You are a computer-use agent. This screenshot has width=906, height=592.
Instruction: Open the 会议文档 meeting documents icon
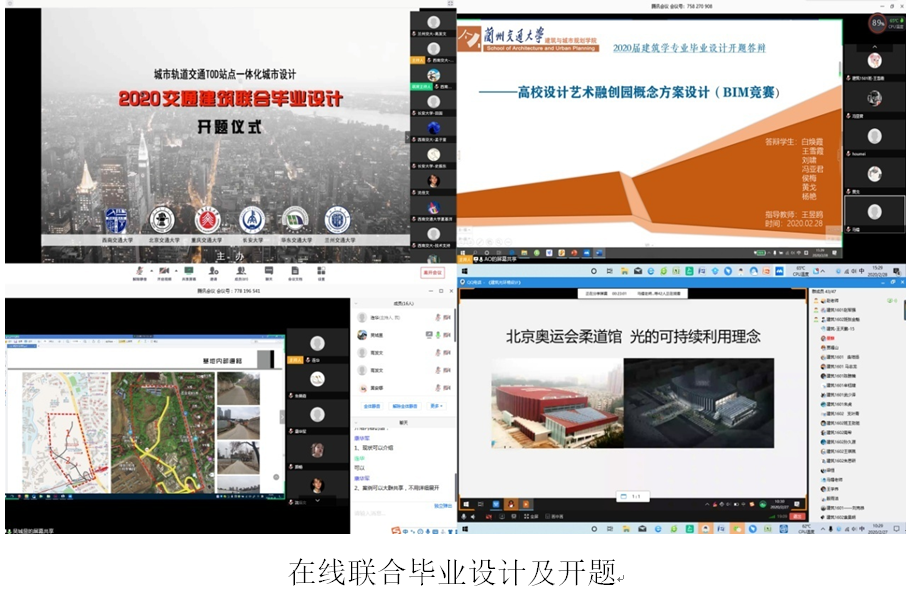[295, 272]
